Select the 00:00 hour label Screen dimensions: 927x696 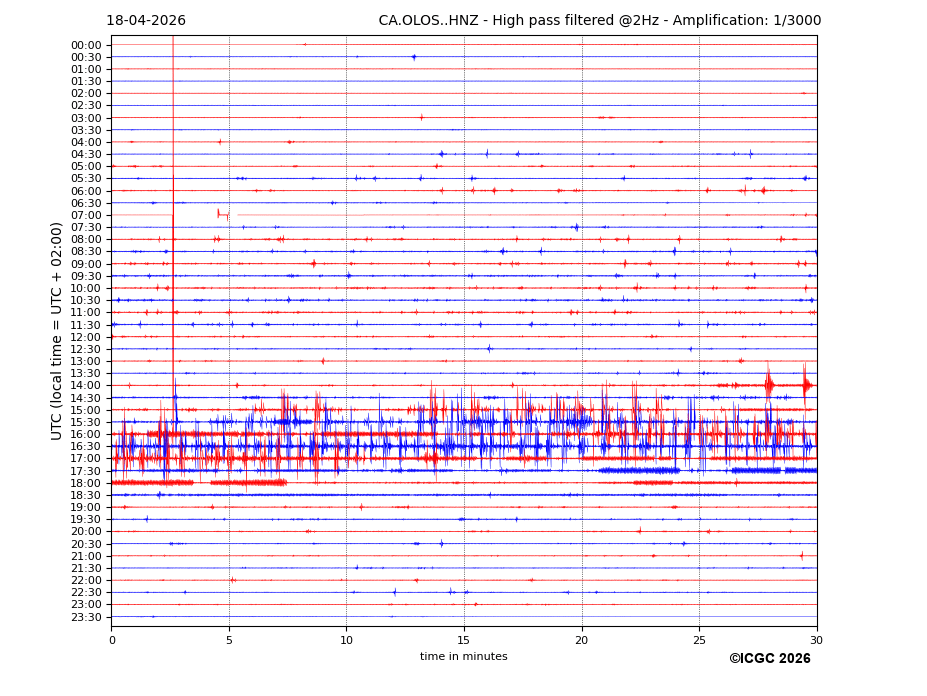pyautogui.click(x=86, y=45)
